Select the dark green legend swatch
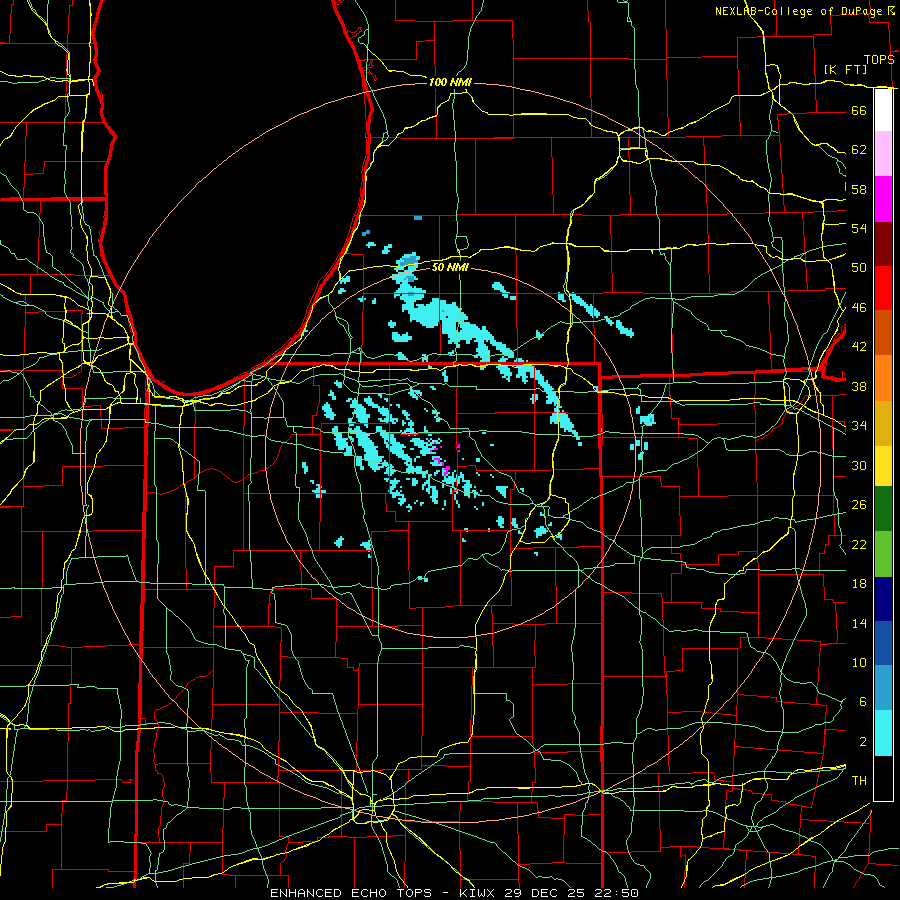Screen dimensions: 900x900 point(883,509)
